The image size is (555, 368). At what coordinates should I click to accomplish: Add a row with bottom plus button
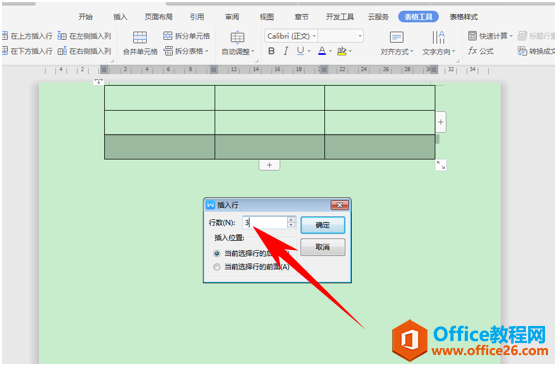(269, 165)
